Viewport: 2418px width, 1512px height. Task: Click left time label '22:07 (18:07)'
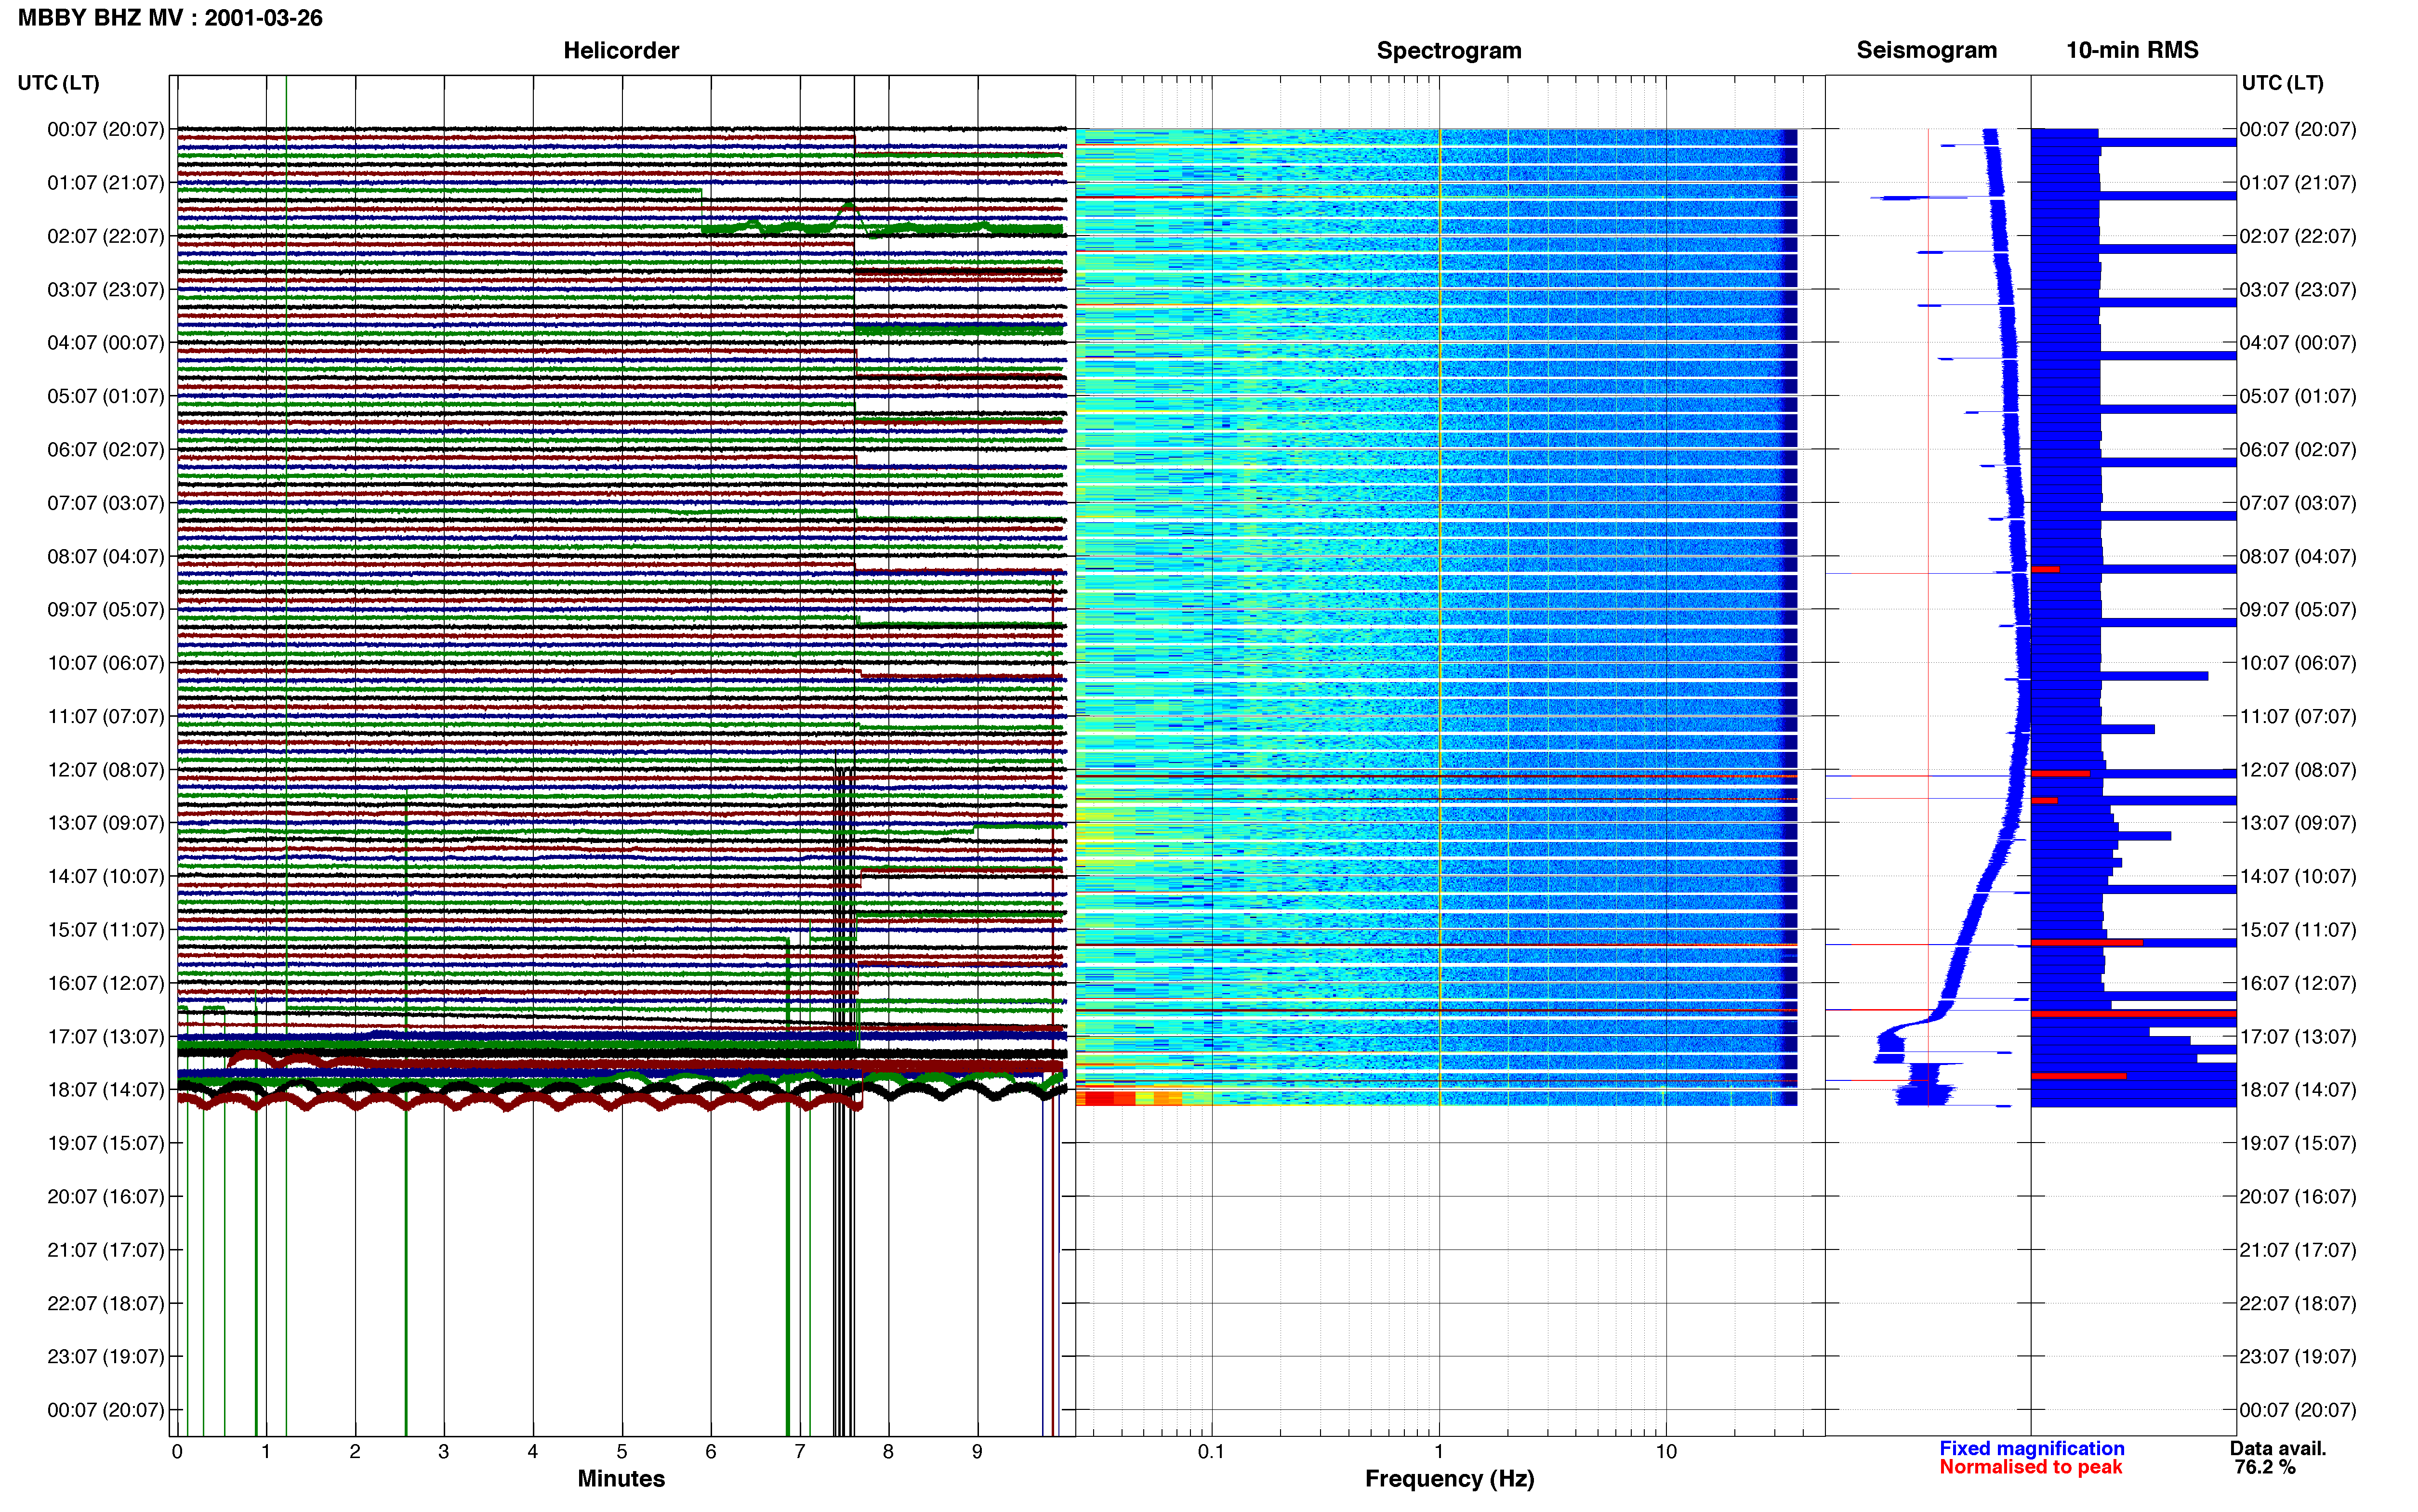click(x=105, y=1303)
